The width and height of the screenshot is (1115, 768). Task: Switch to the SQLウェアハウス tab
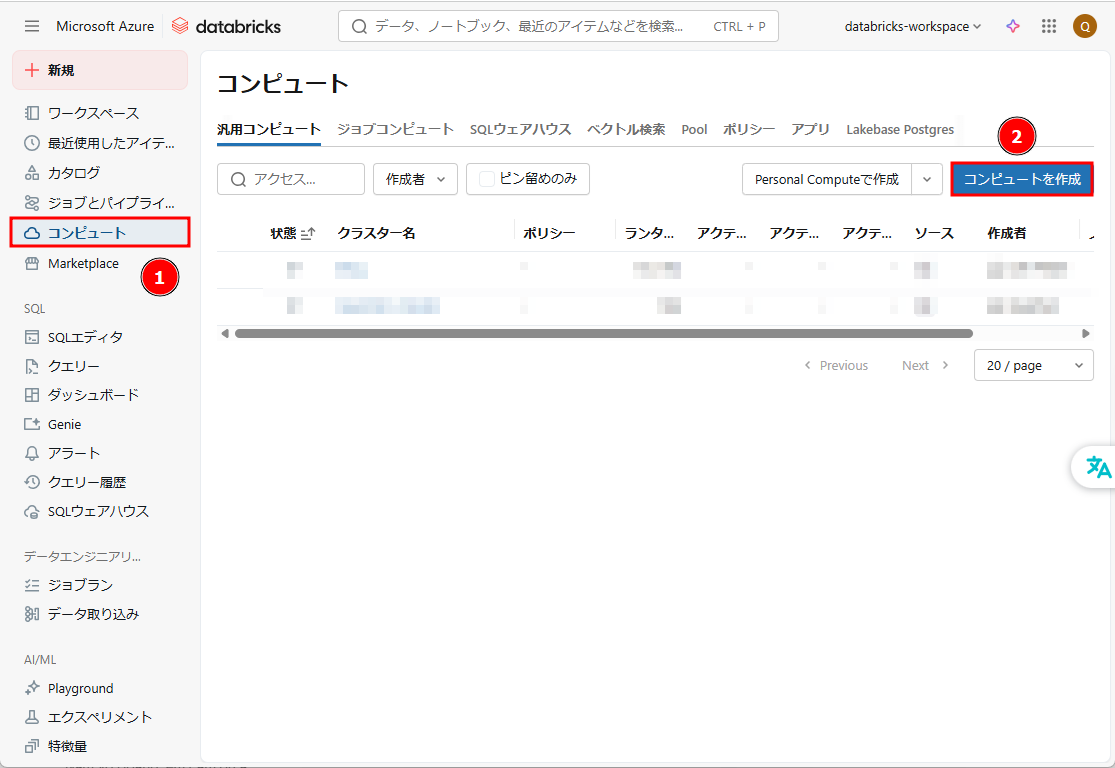click(520, 129)
